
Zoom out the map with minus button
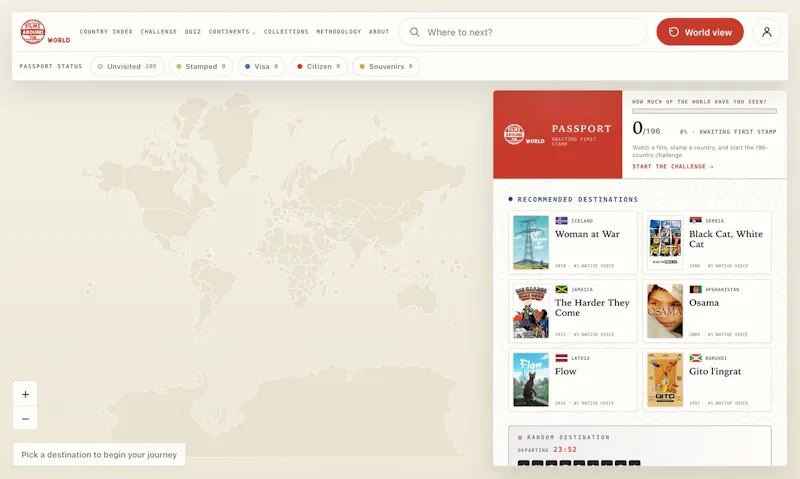tap(25, 419)
